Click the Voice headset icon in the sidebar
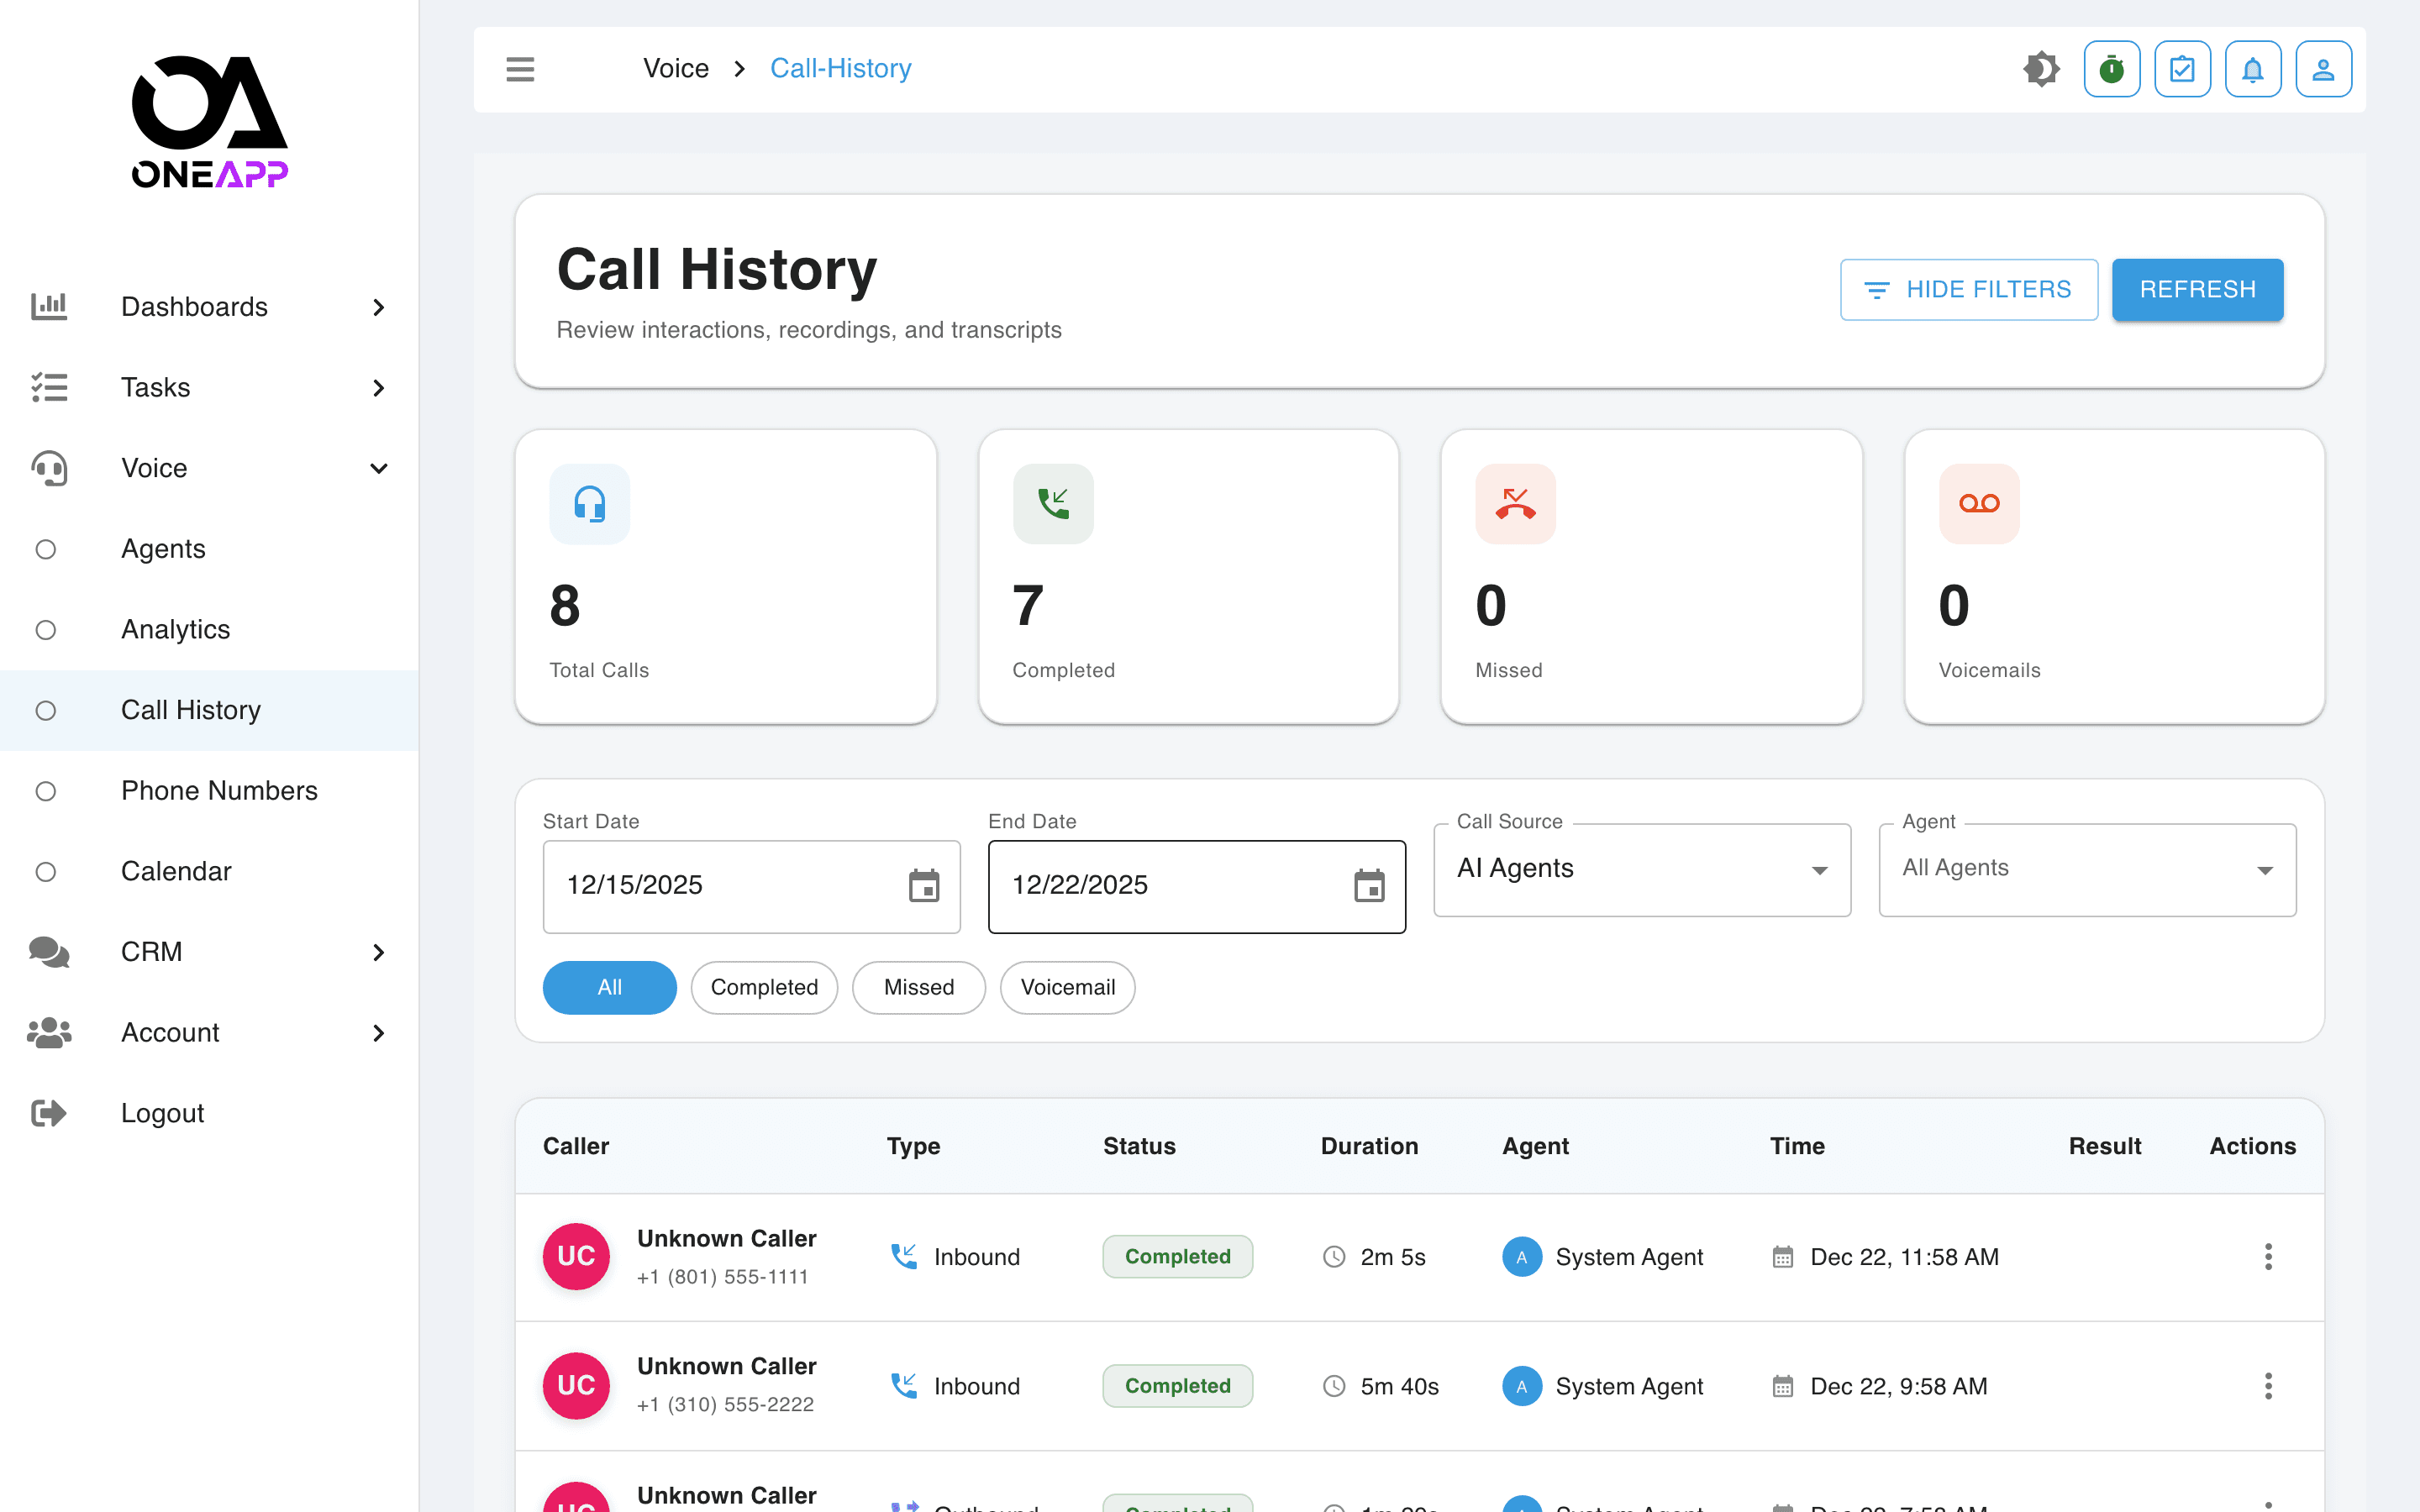Viewport: 2420px width, 1512px height. [x=49, y=468]
